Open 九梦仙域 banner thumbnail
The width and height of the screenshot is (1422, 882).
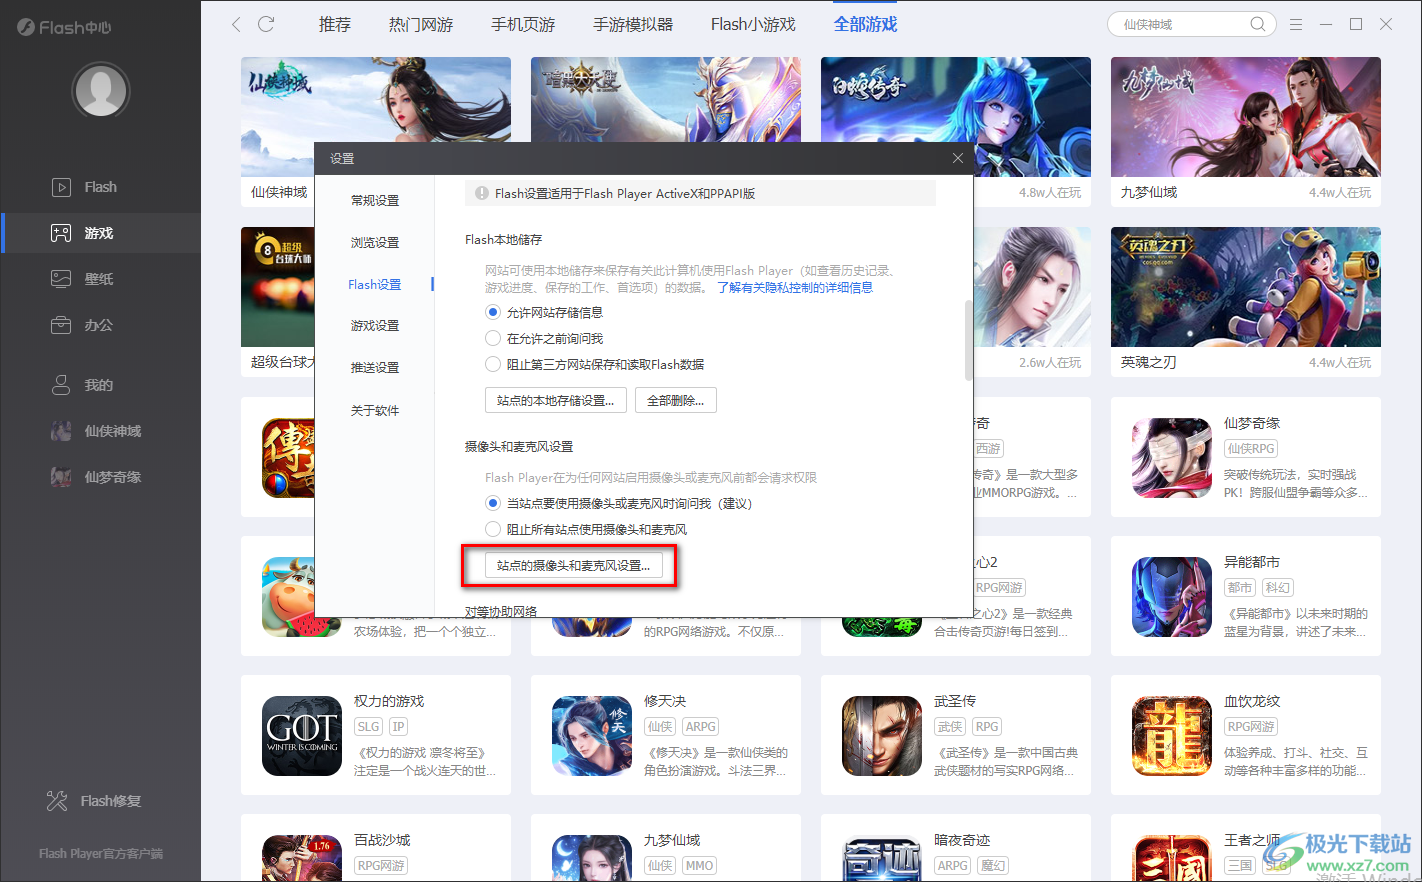pyautogui.click(x=1246, y=117)
